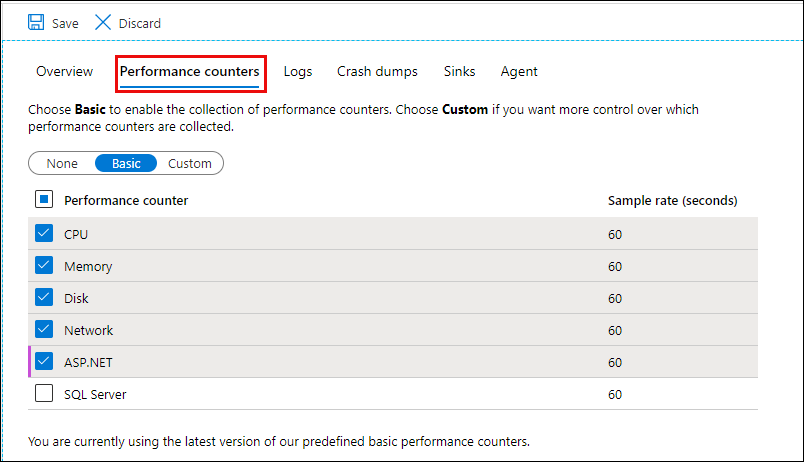This screenshot has width=804, height=462.
Task: Switch to the Agent tab
Action: [519, 72]
